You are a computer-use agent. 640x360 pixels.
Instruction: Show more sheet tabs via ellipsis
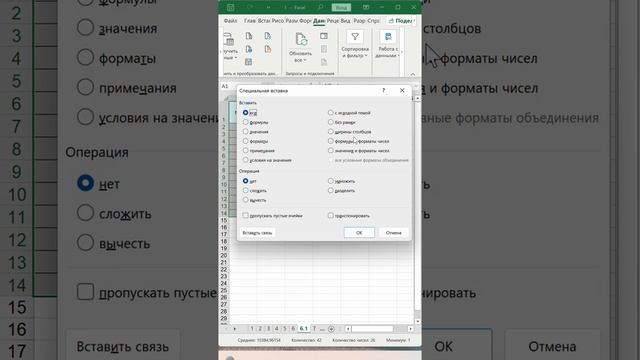tap(322, 329)
